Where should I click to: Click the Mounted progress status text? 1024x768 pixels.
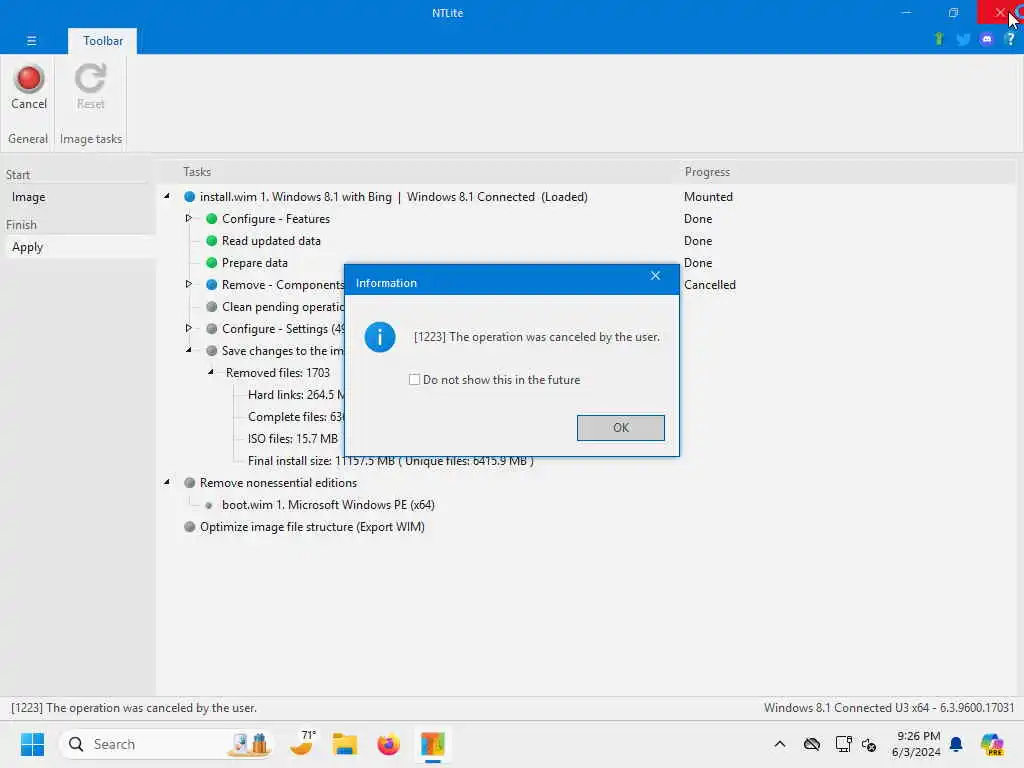[708, 197]
